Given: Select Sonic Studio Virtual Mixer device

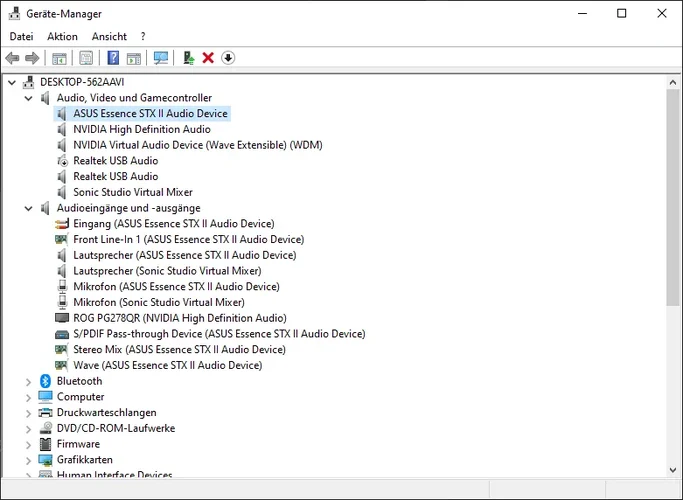Looking at the screenshot, I should pos(132,192).
